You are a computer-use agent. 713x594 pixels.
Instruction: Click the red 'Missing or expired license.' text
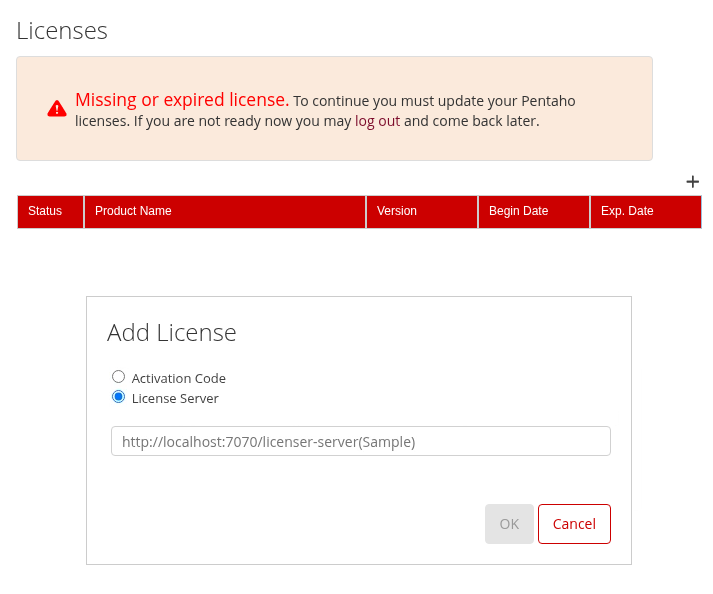182,100
